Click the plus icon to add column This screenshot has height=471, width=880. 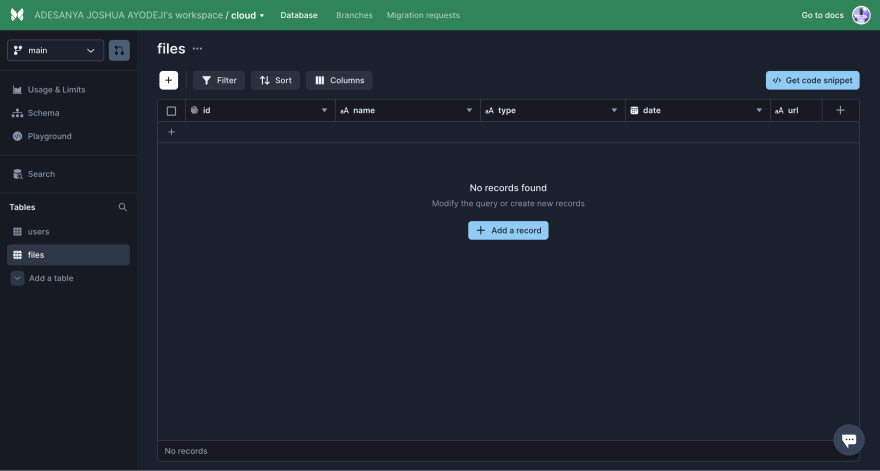[x=840, y=110]
